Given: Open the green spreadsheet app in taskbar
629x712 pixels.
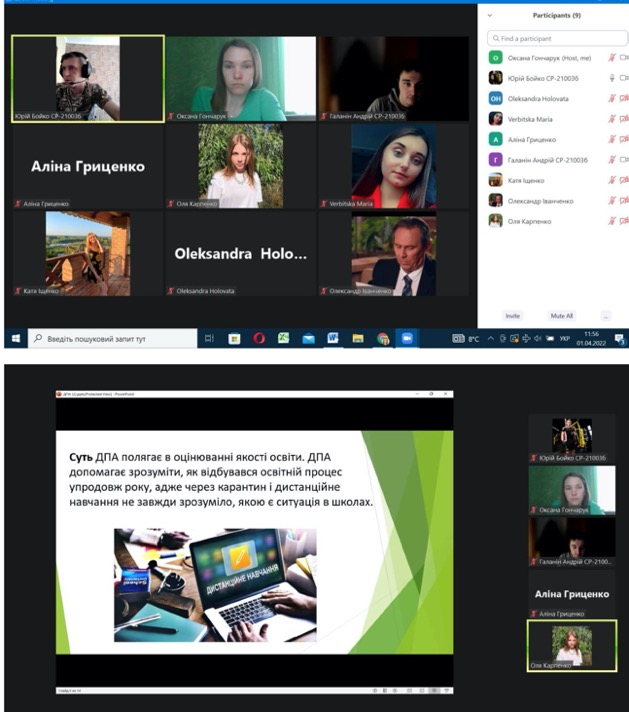Looking at the screenshot, I should (283, 338).
